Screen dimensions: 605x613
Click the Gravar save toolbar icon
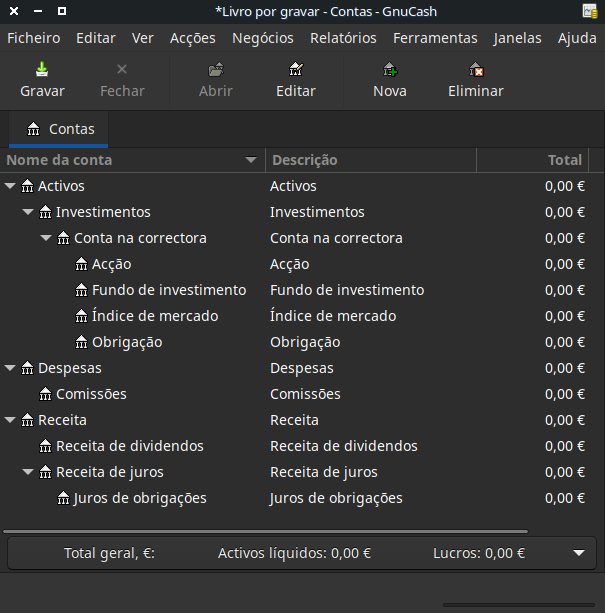[x=42, y=70]
